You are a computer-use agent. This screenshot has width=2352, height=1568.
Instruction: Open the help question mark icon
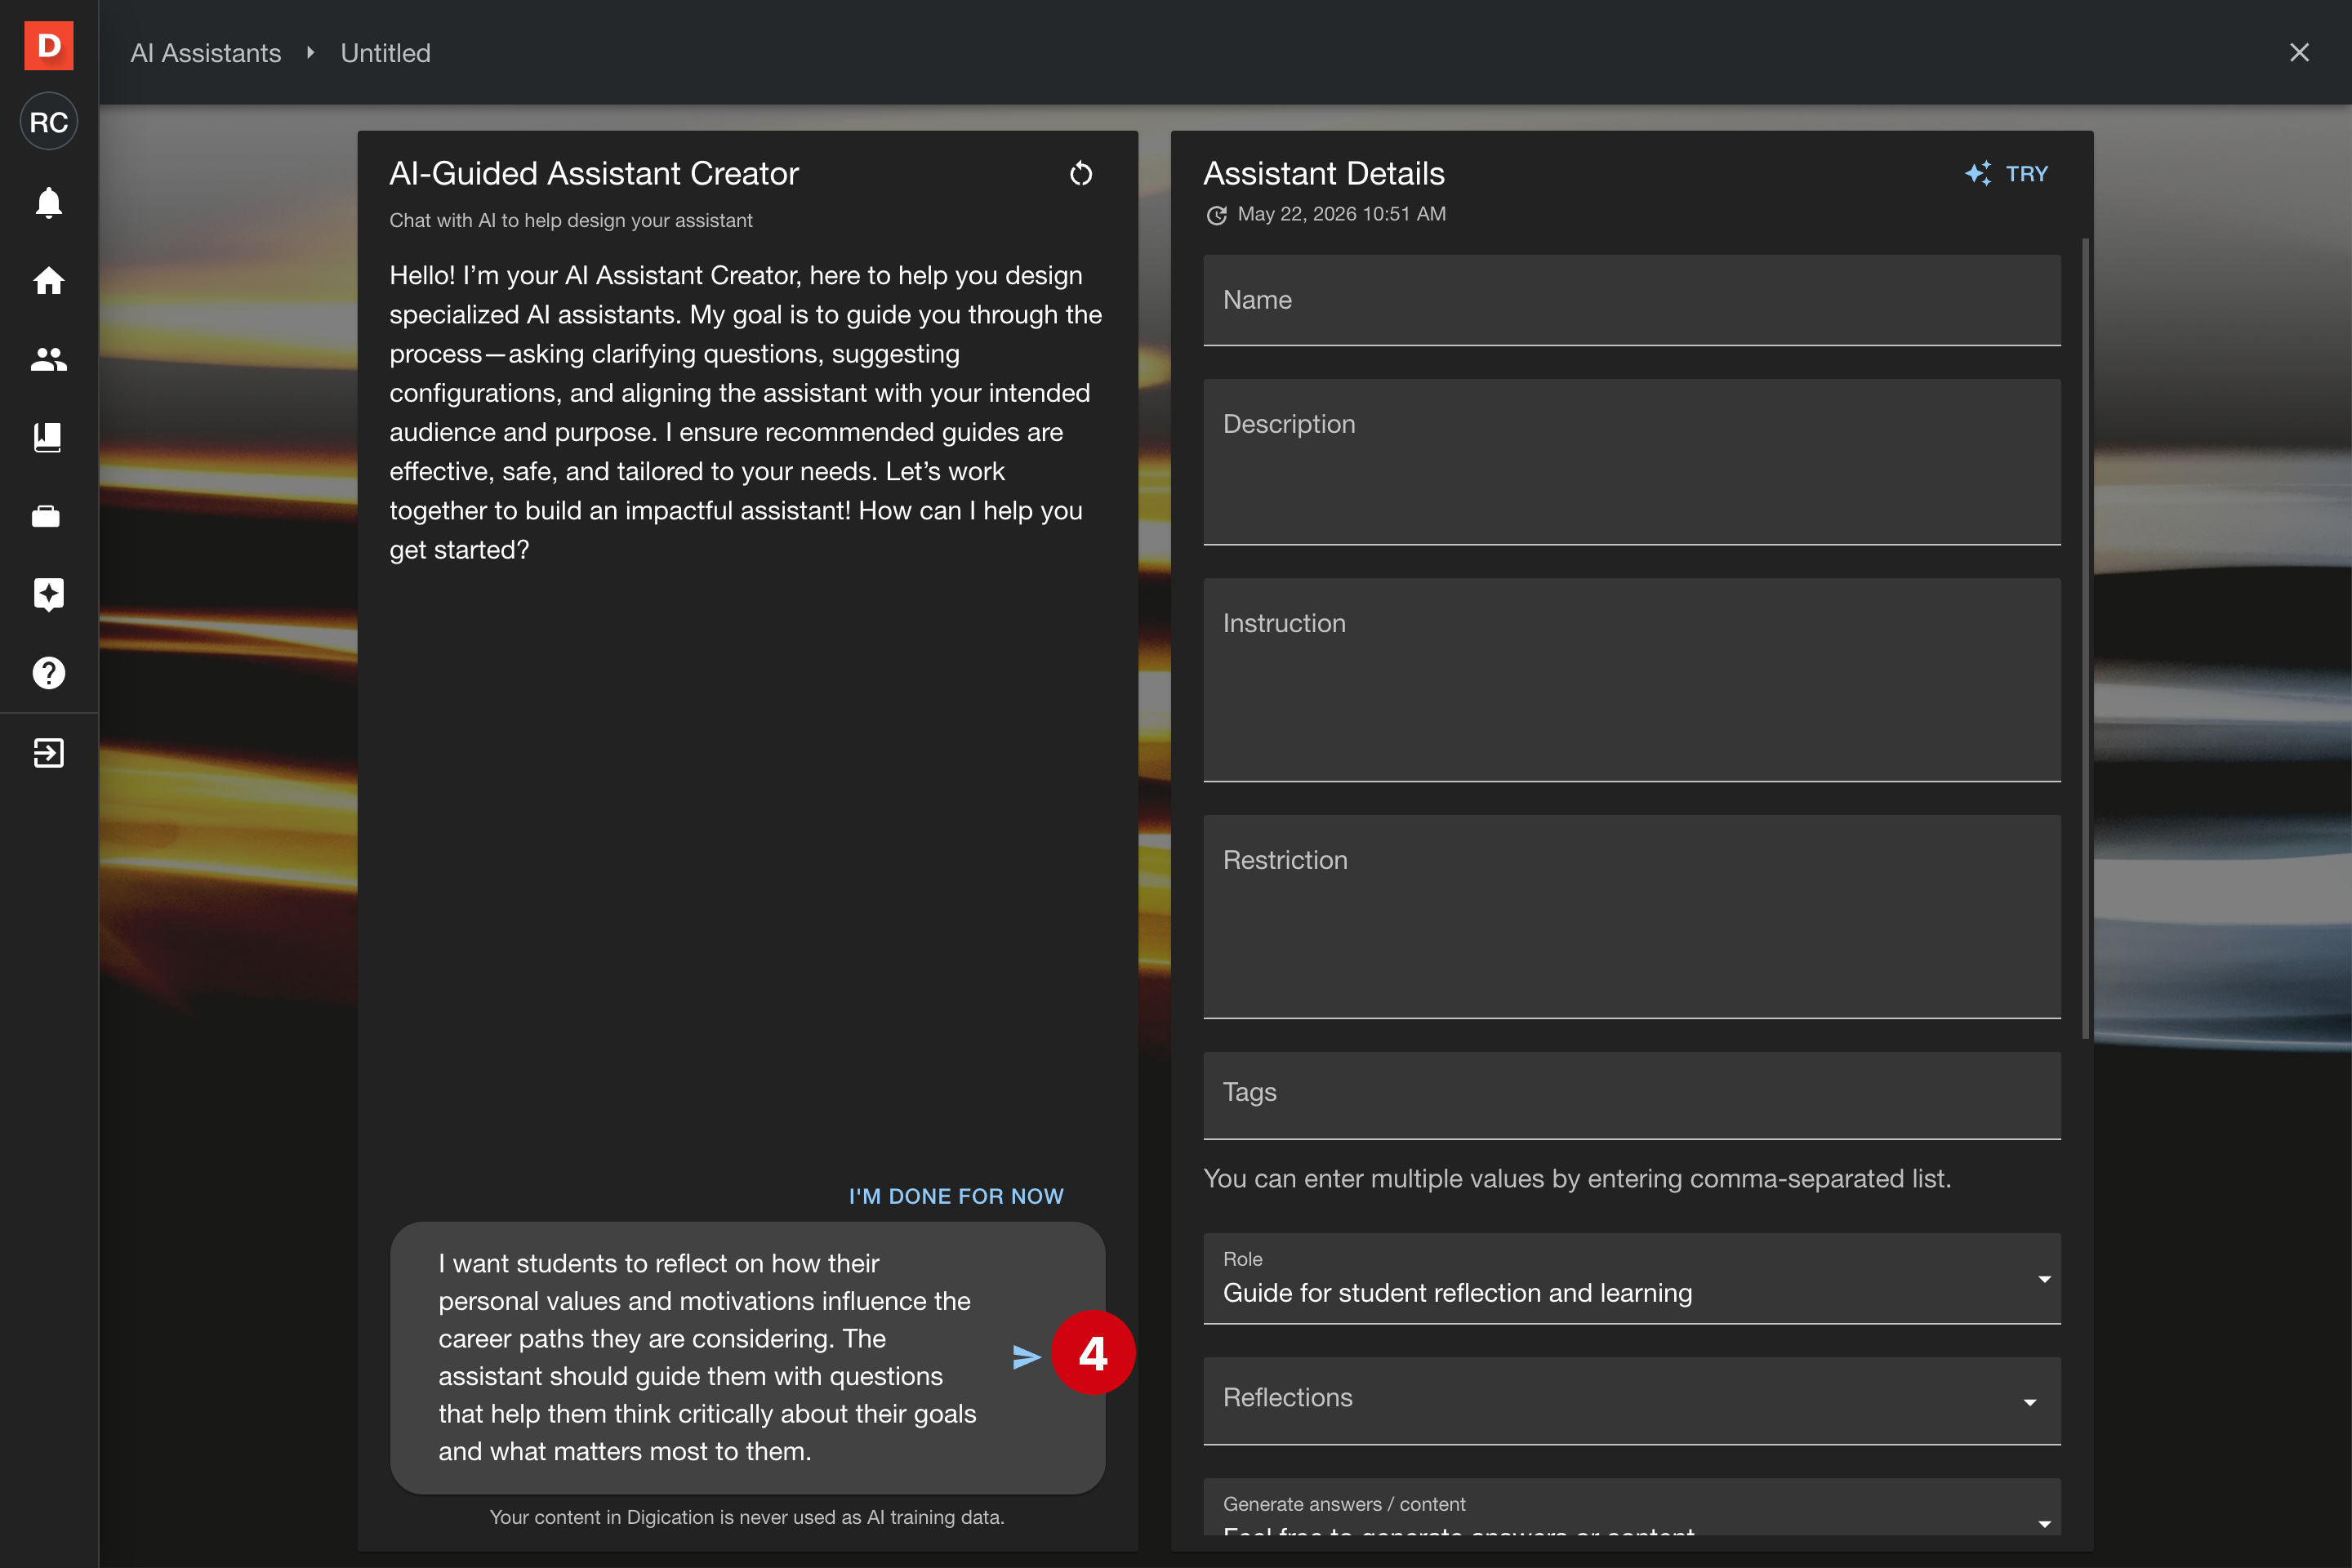[x=48, y=673]
